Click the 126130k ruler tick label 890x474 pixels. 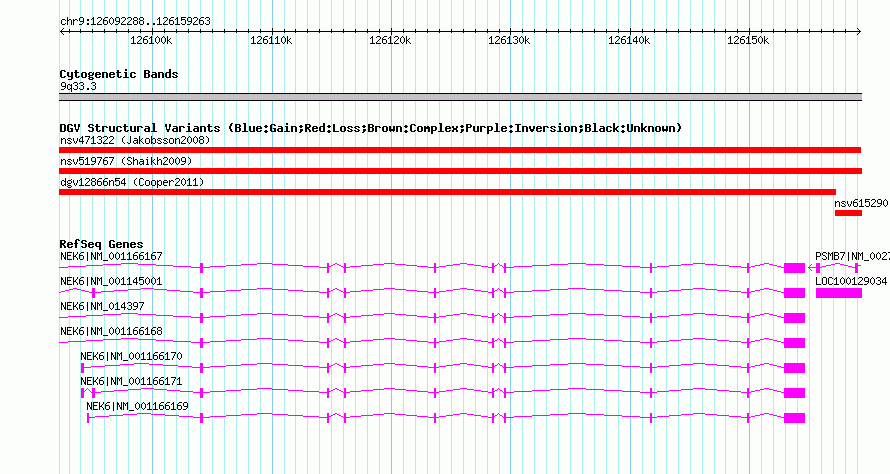click(x=510, y=41)
